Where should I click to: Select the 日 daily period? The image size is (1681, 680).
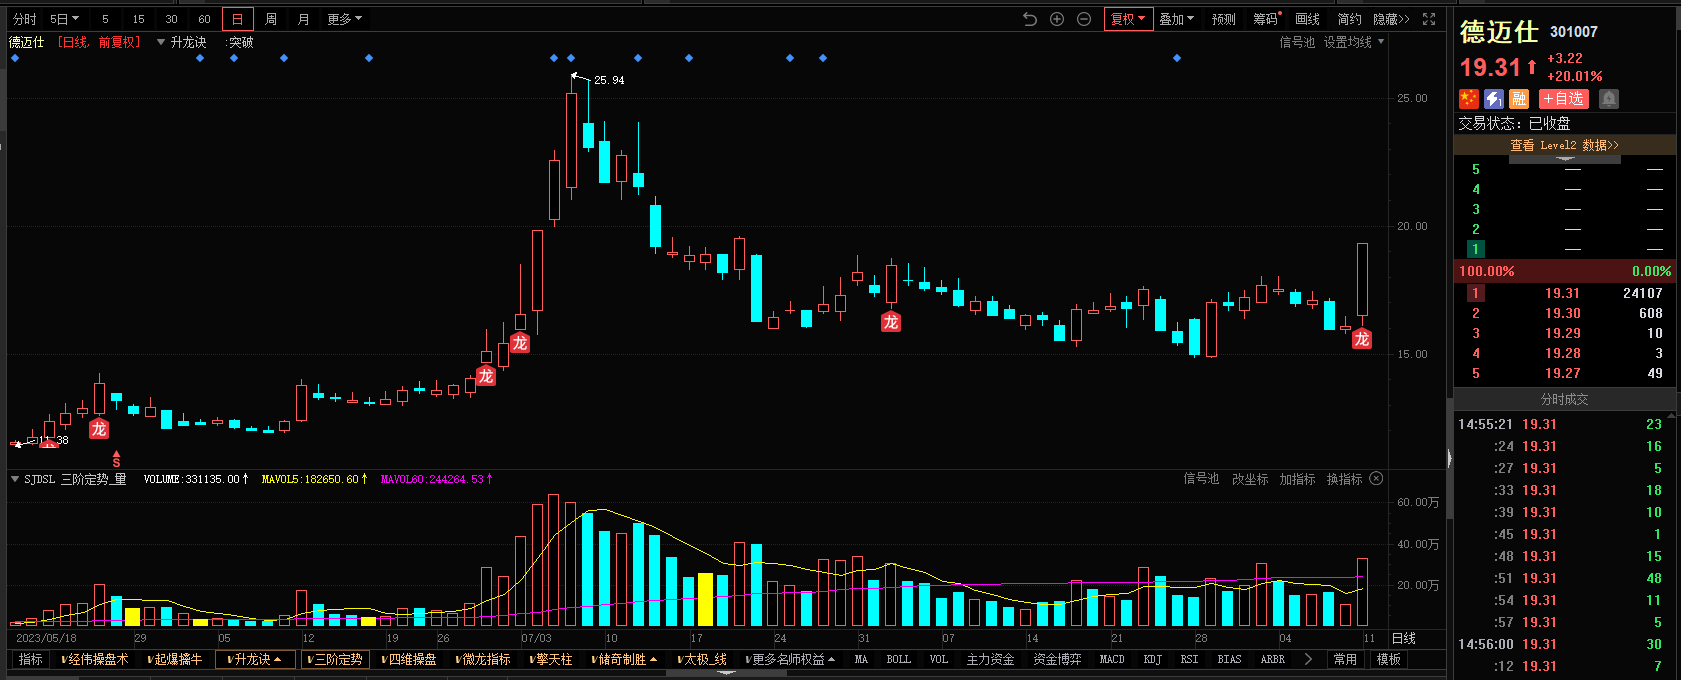[237, 19]
